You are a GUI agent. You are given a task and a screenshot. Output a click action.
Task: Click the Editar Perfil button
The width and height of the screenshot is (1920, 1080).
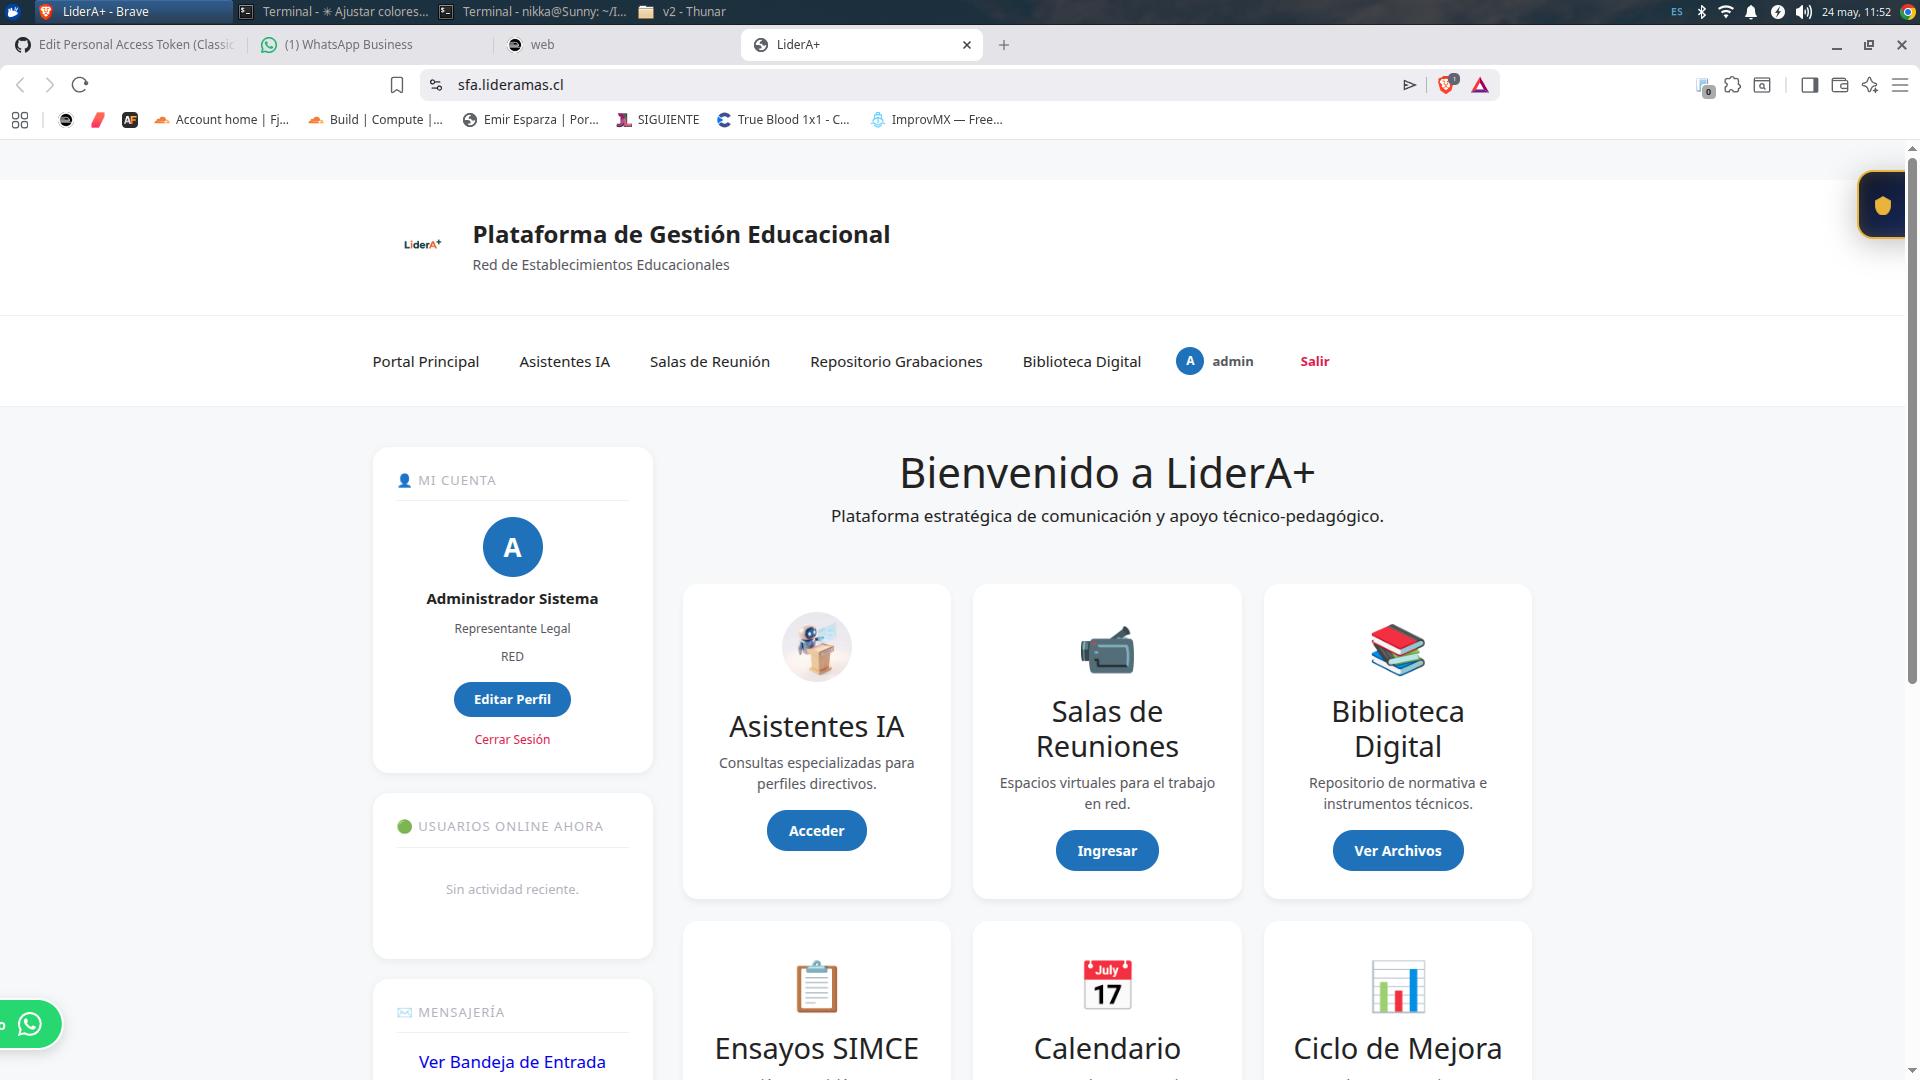point(512,699)
